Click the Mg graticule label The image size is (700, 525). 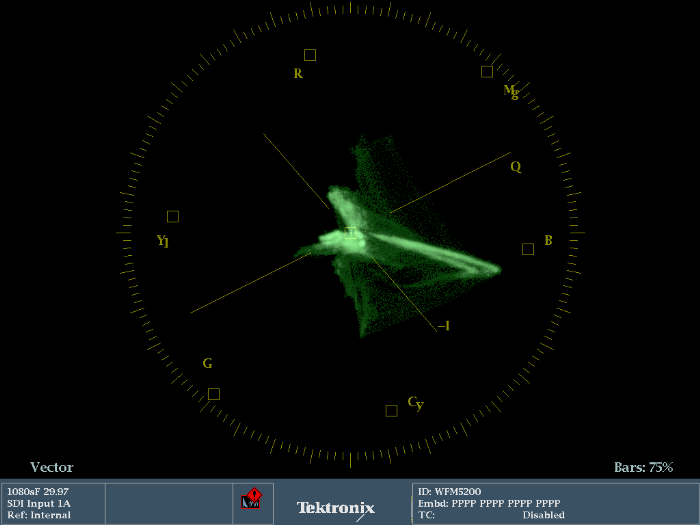(x=511, y=92)
